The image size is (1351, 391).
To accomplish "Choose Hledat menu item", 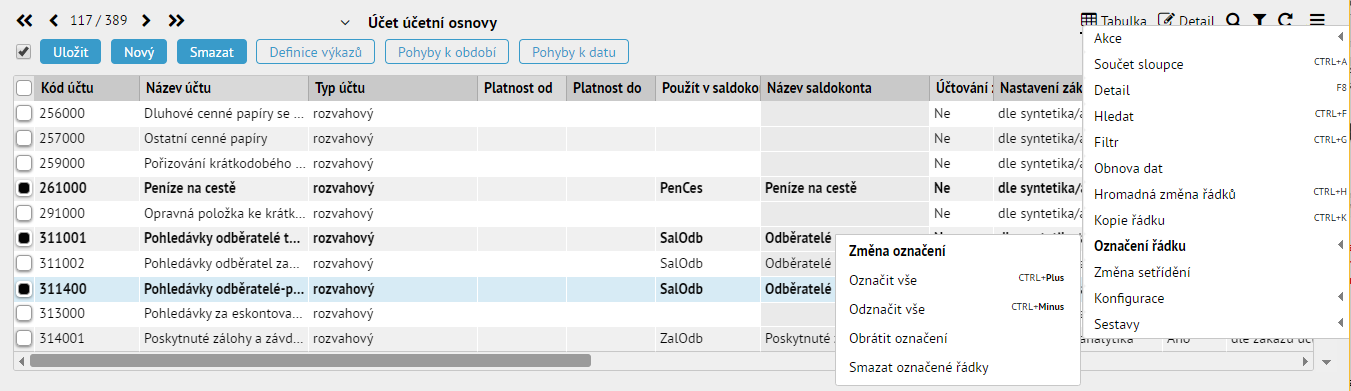I will [1216, 116].
